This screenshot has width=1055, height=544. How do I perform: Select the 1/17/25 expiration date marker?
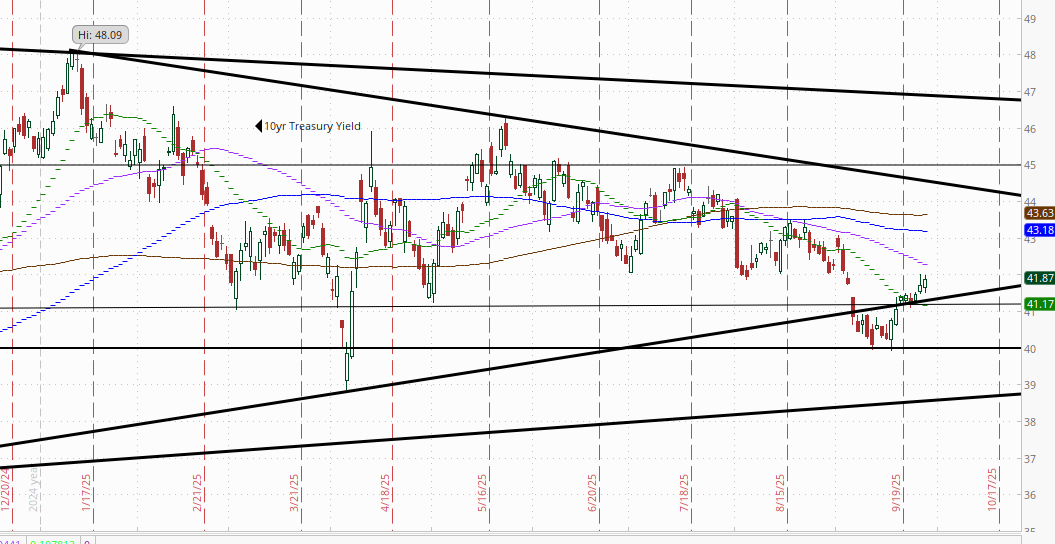(87, 494)
